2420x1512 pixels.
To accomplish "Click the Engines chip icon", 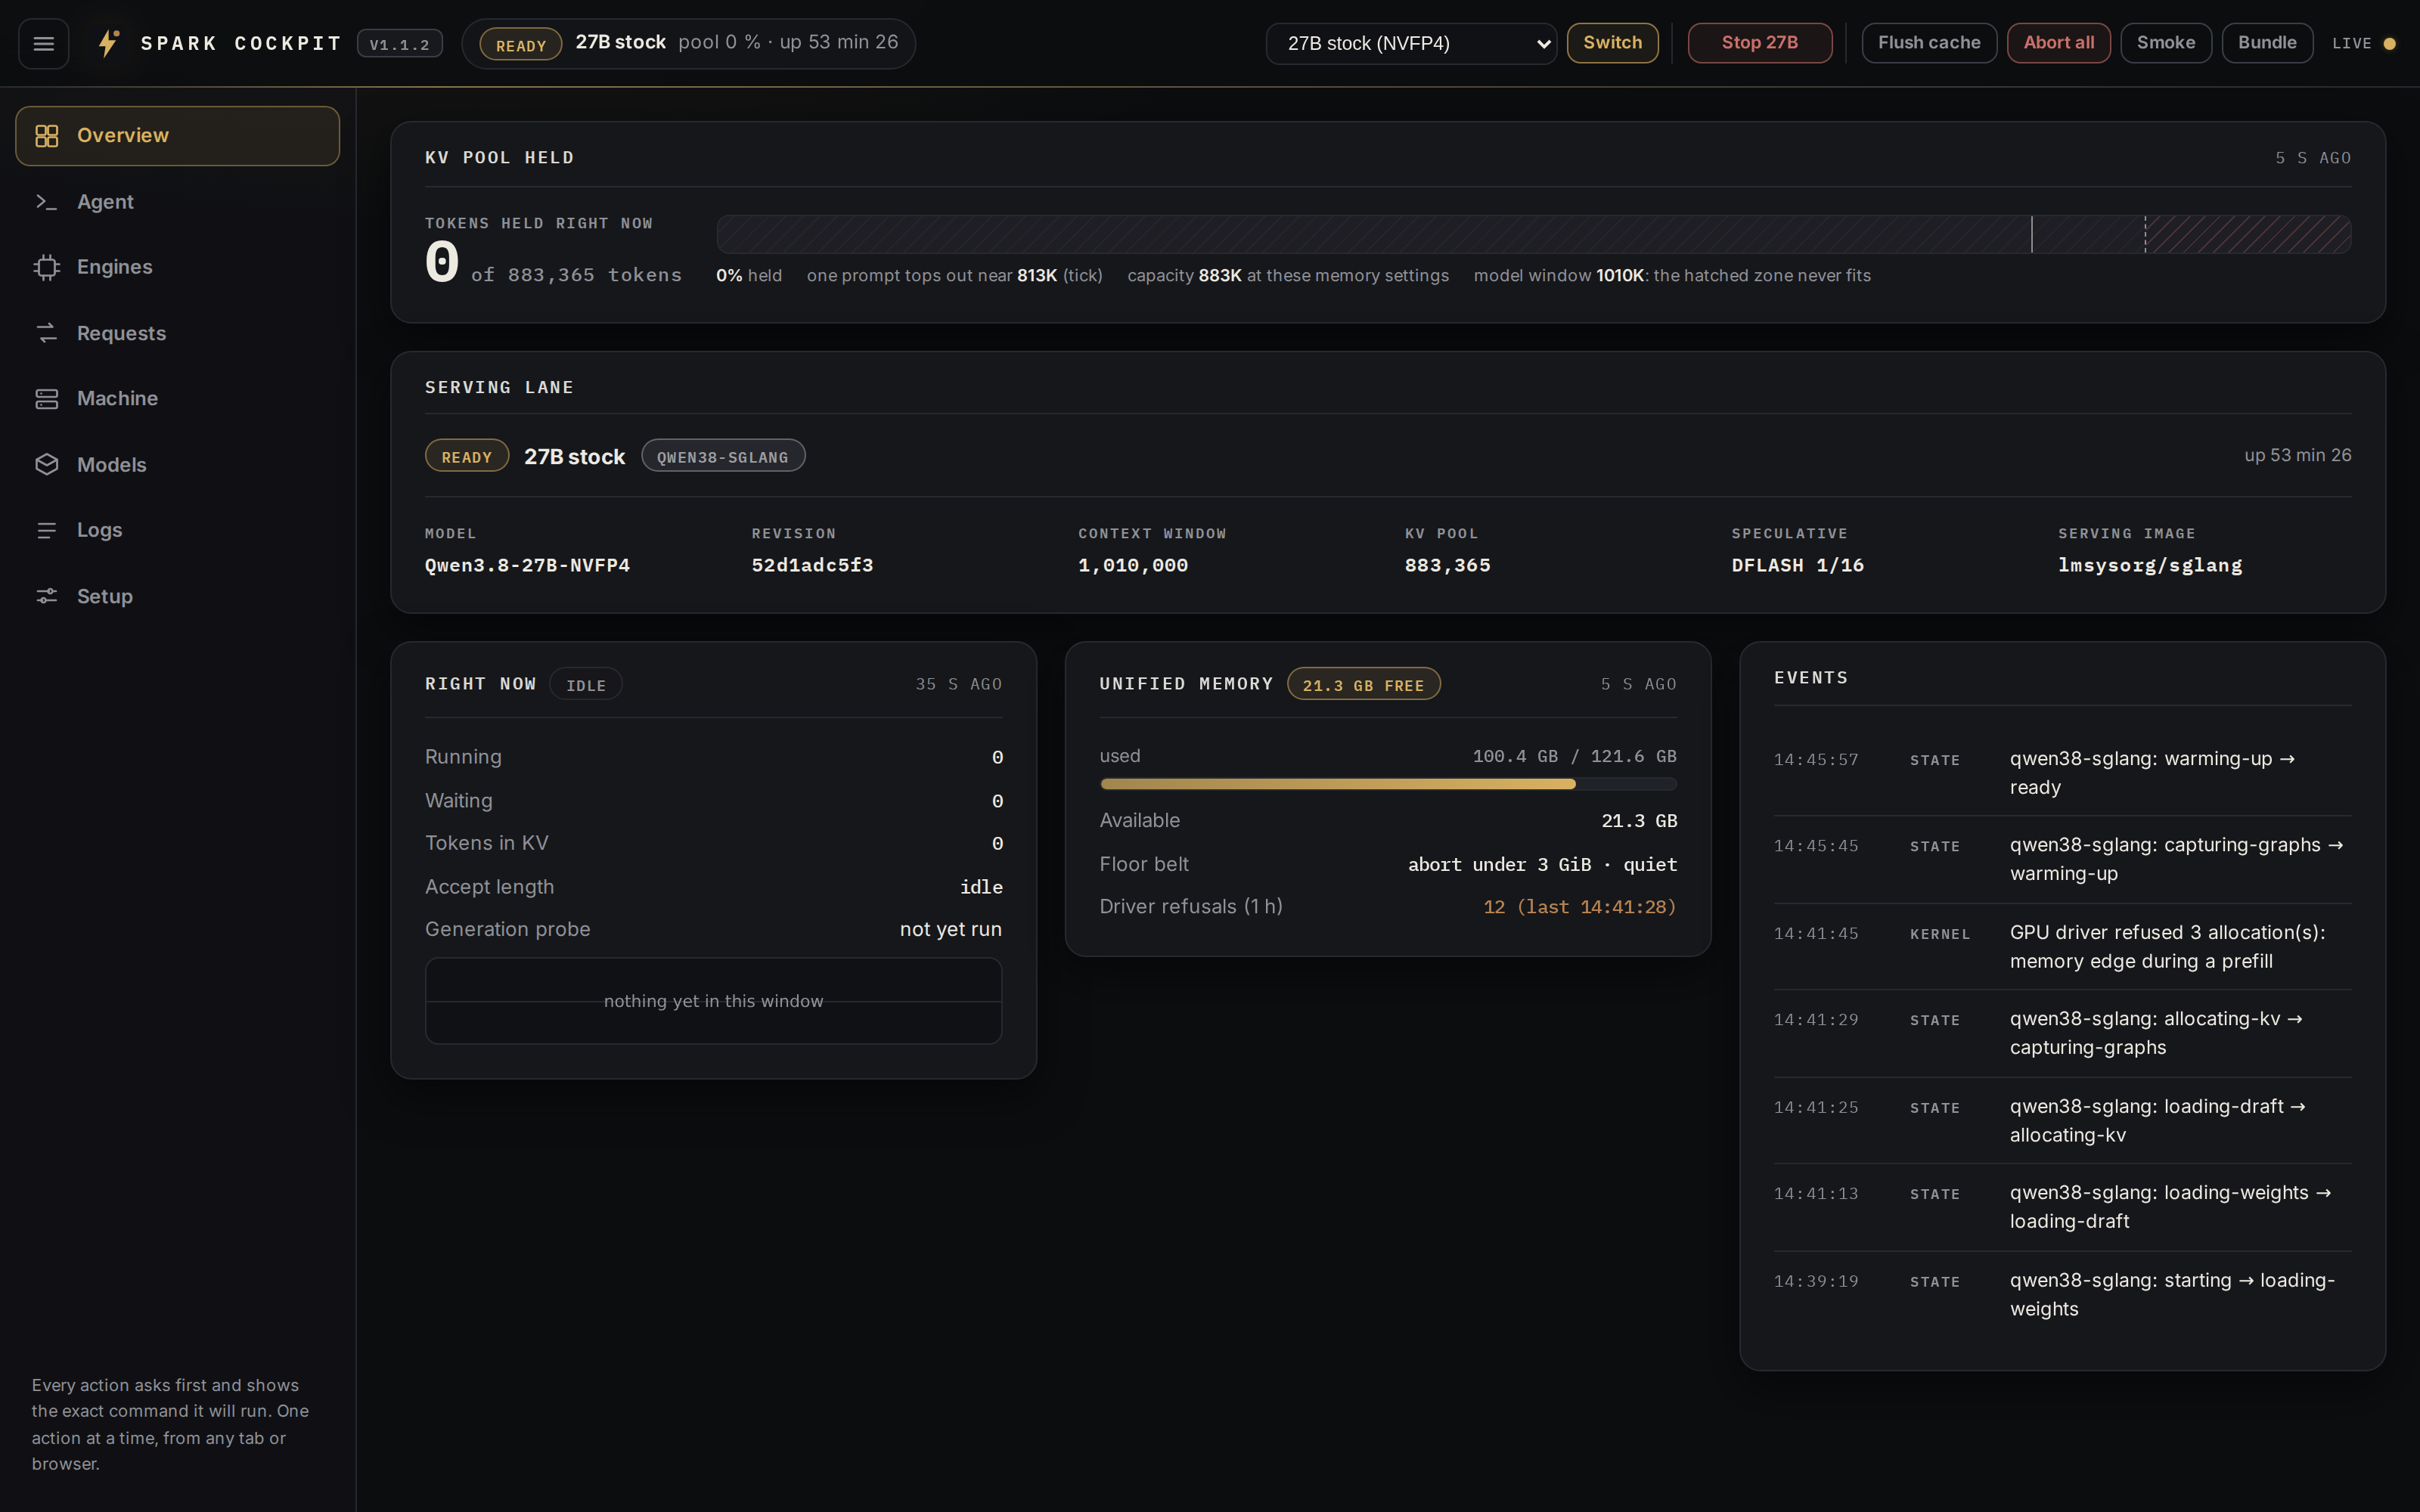I will pos(47,267).
